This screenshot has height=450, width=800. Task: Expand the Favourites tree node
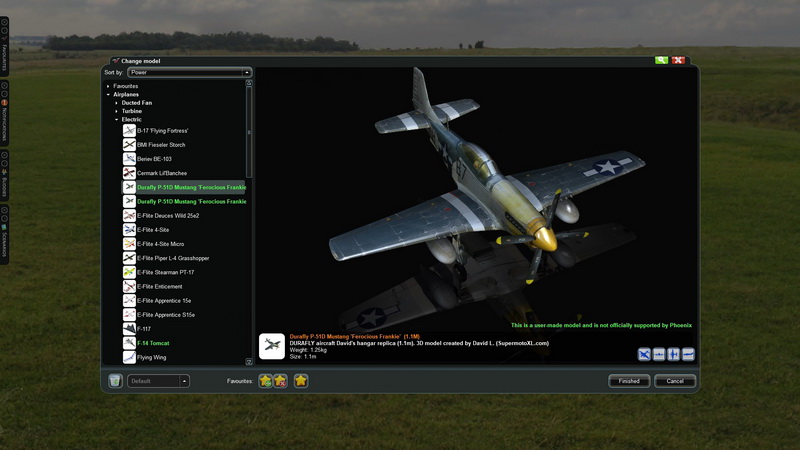click(108, 86)
